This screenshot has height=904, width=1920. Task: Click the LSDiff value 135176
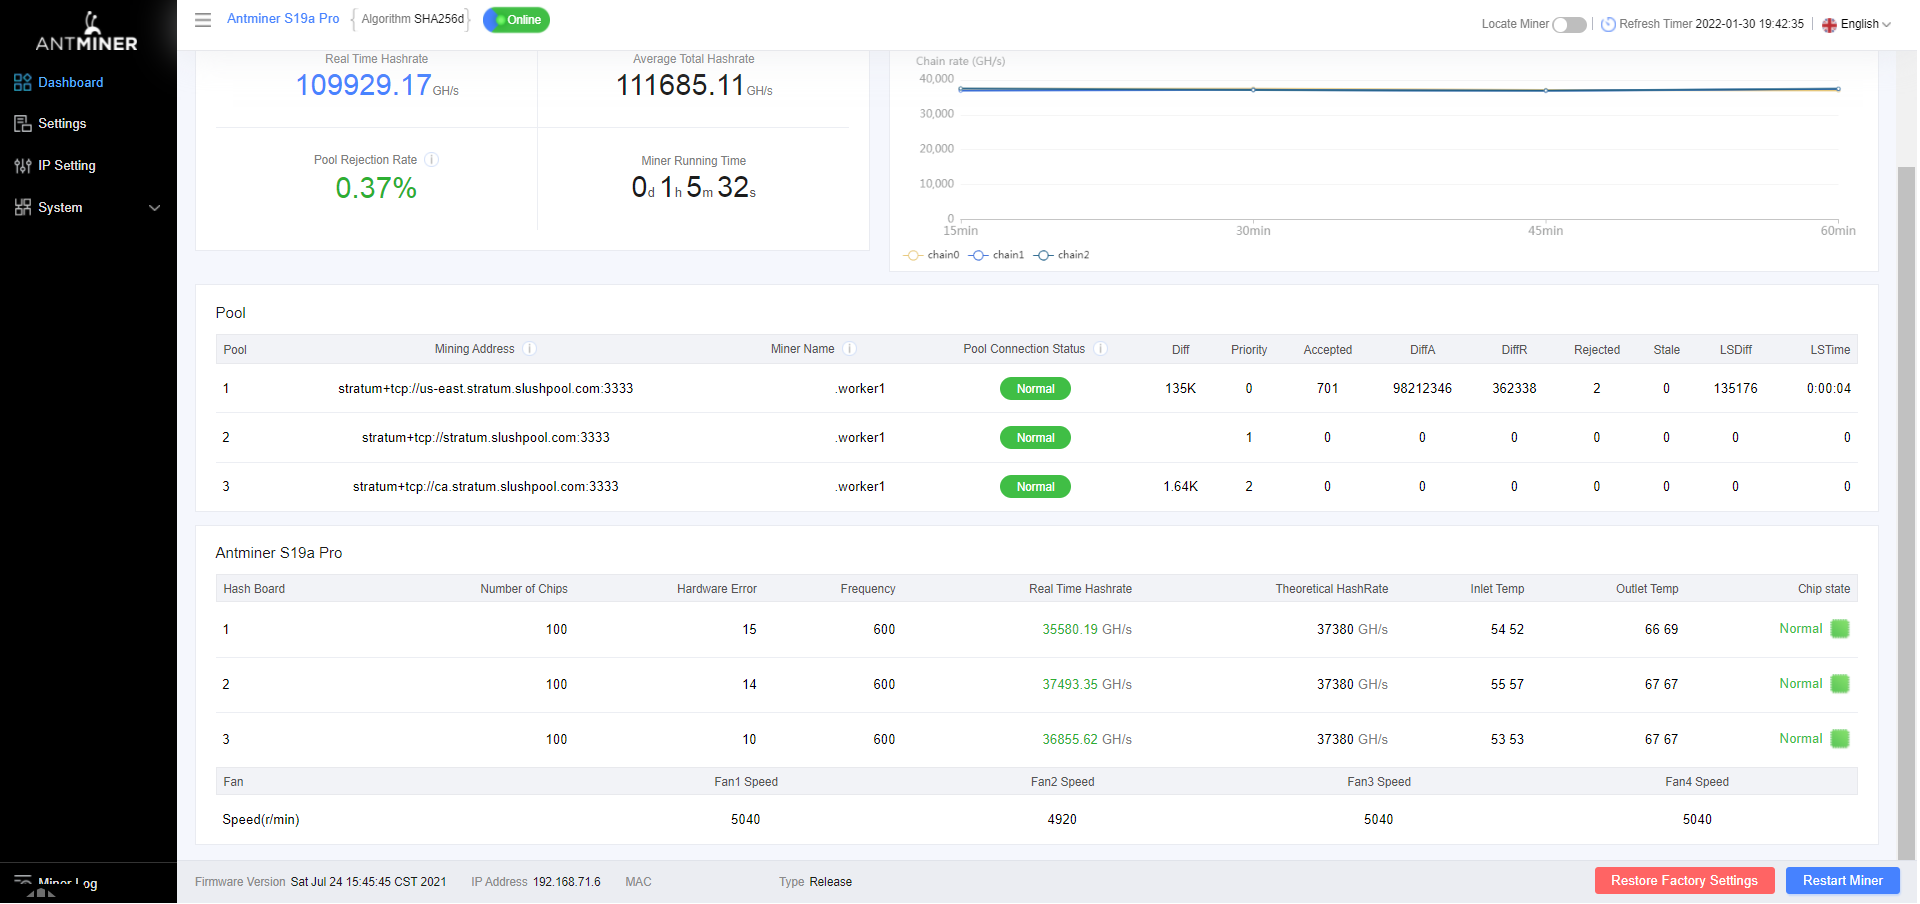pyautogui.click(x=1735, y=389)
